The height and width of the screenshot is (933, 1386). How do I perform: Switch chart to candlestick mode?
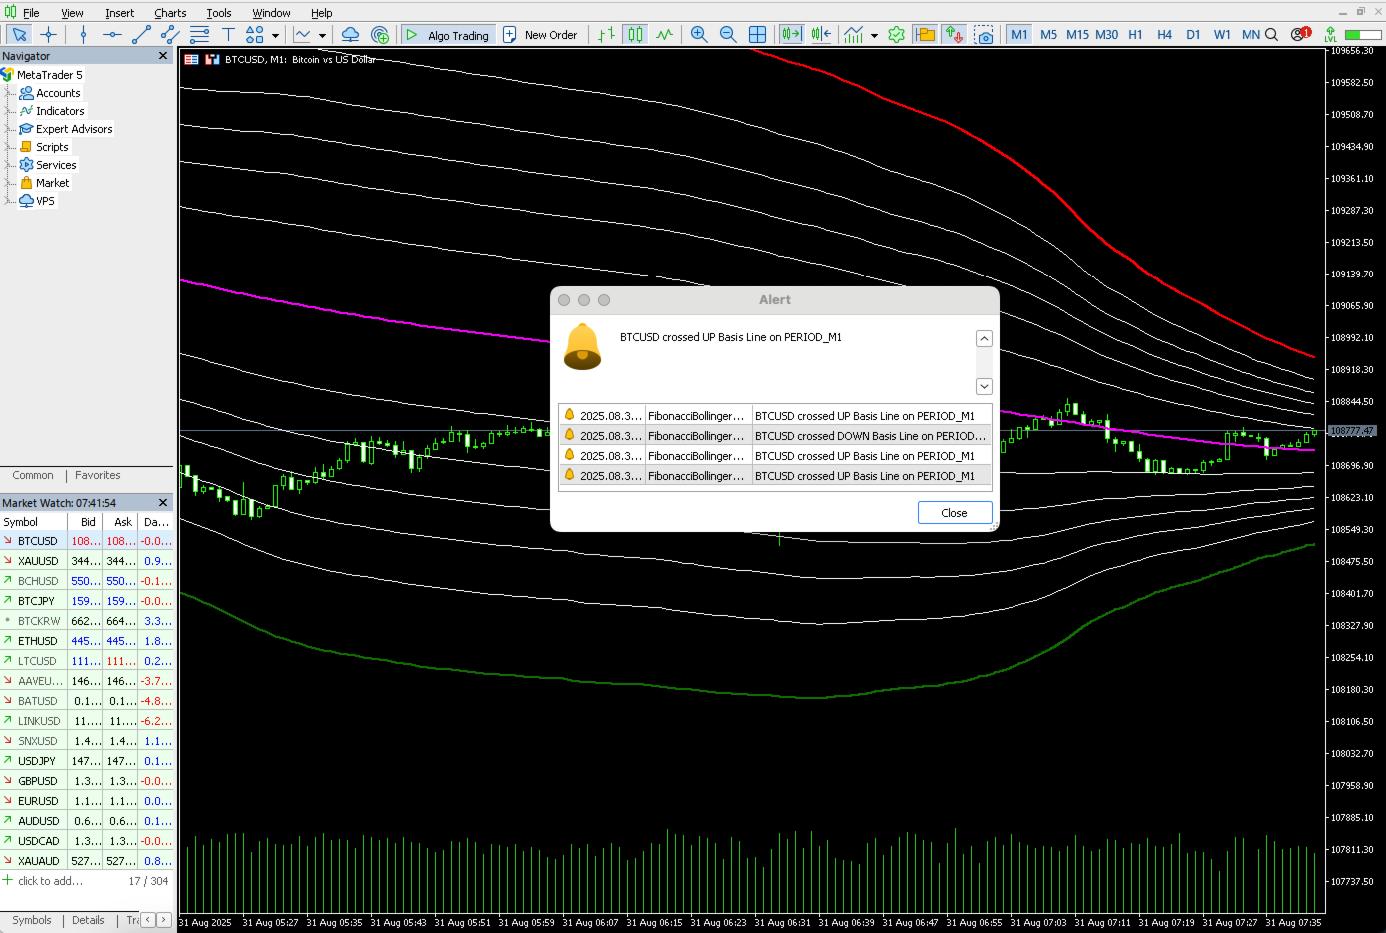click(x=636, y=35)
